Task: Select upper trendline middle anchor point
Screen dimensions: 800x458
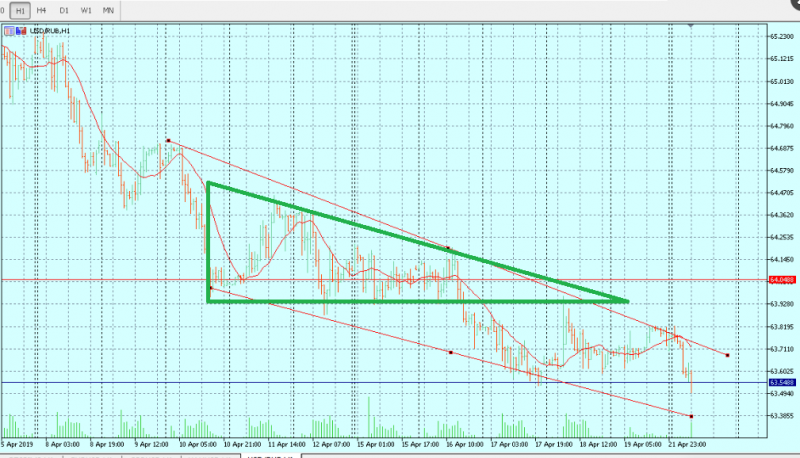Action: tap(448, 248)
